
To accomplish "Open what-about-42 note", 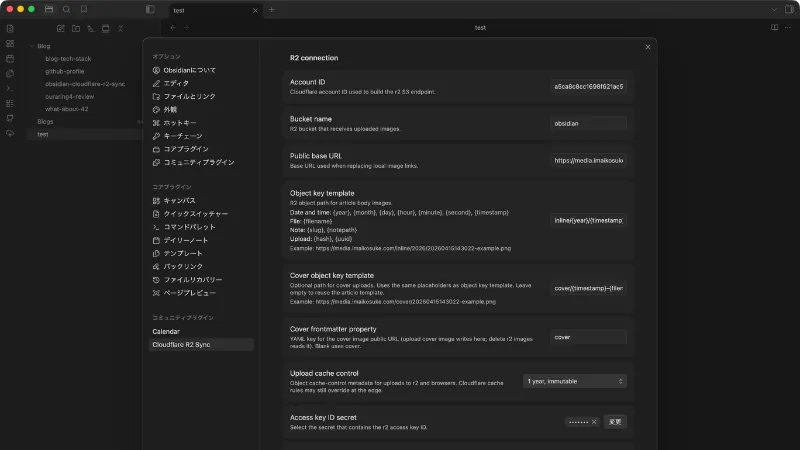I will tap(67, 109).
